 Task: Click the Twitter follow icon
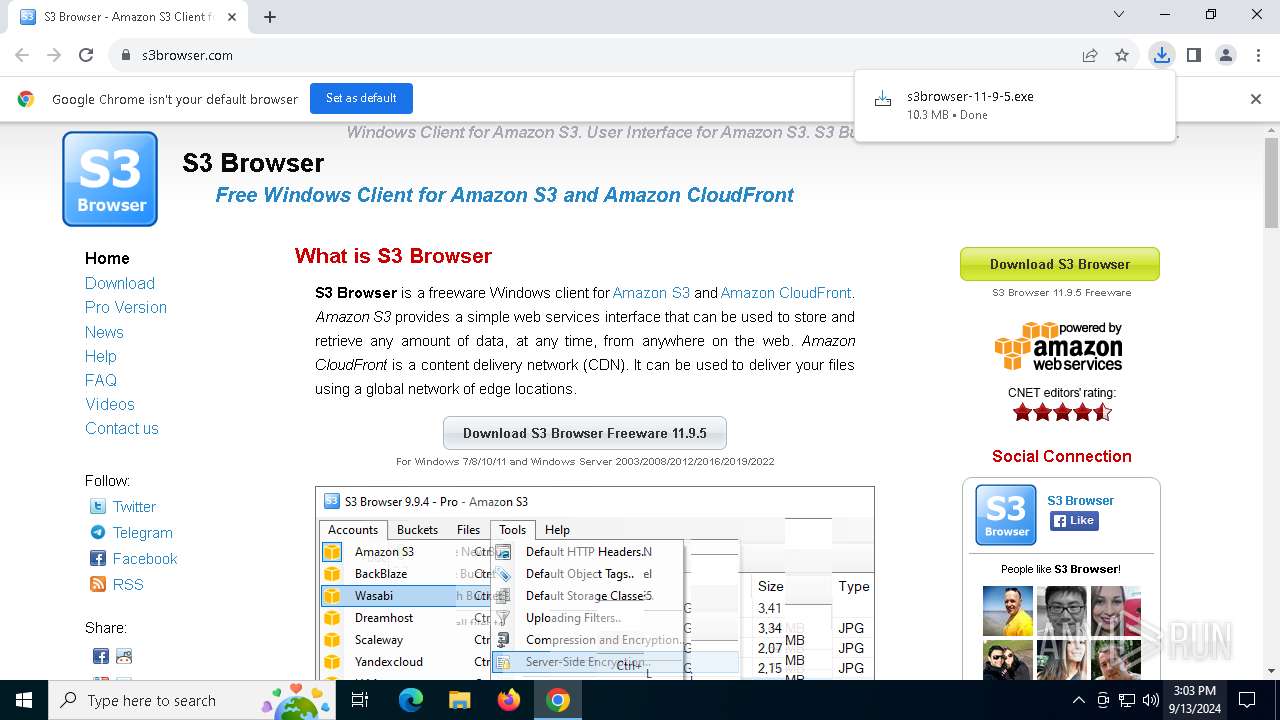tap(98, 507)
